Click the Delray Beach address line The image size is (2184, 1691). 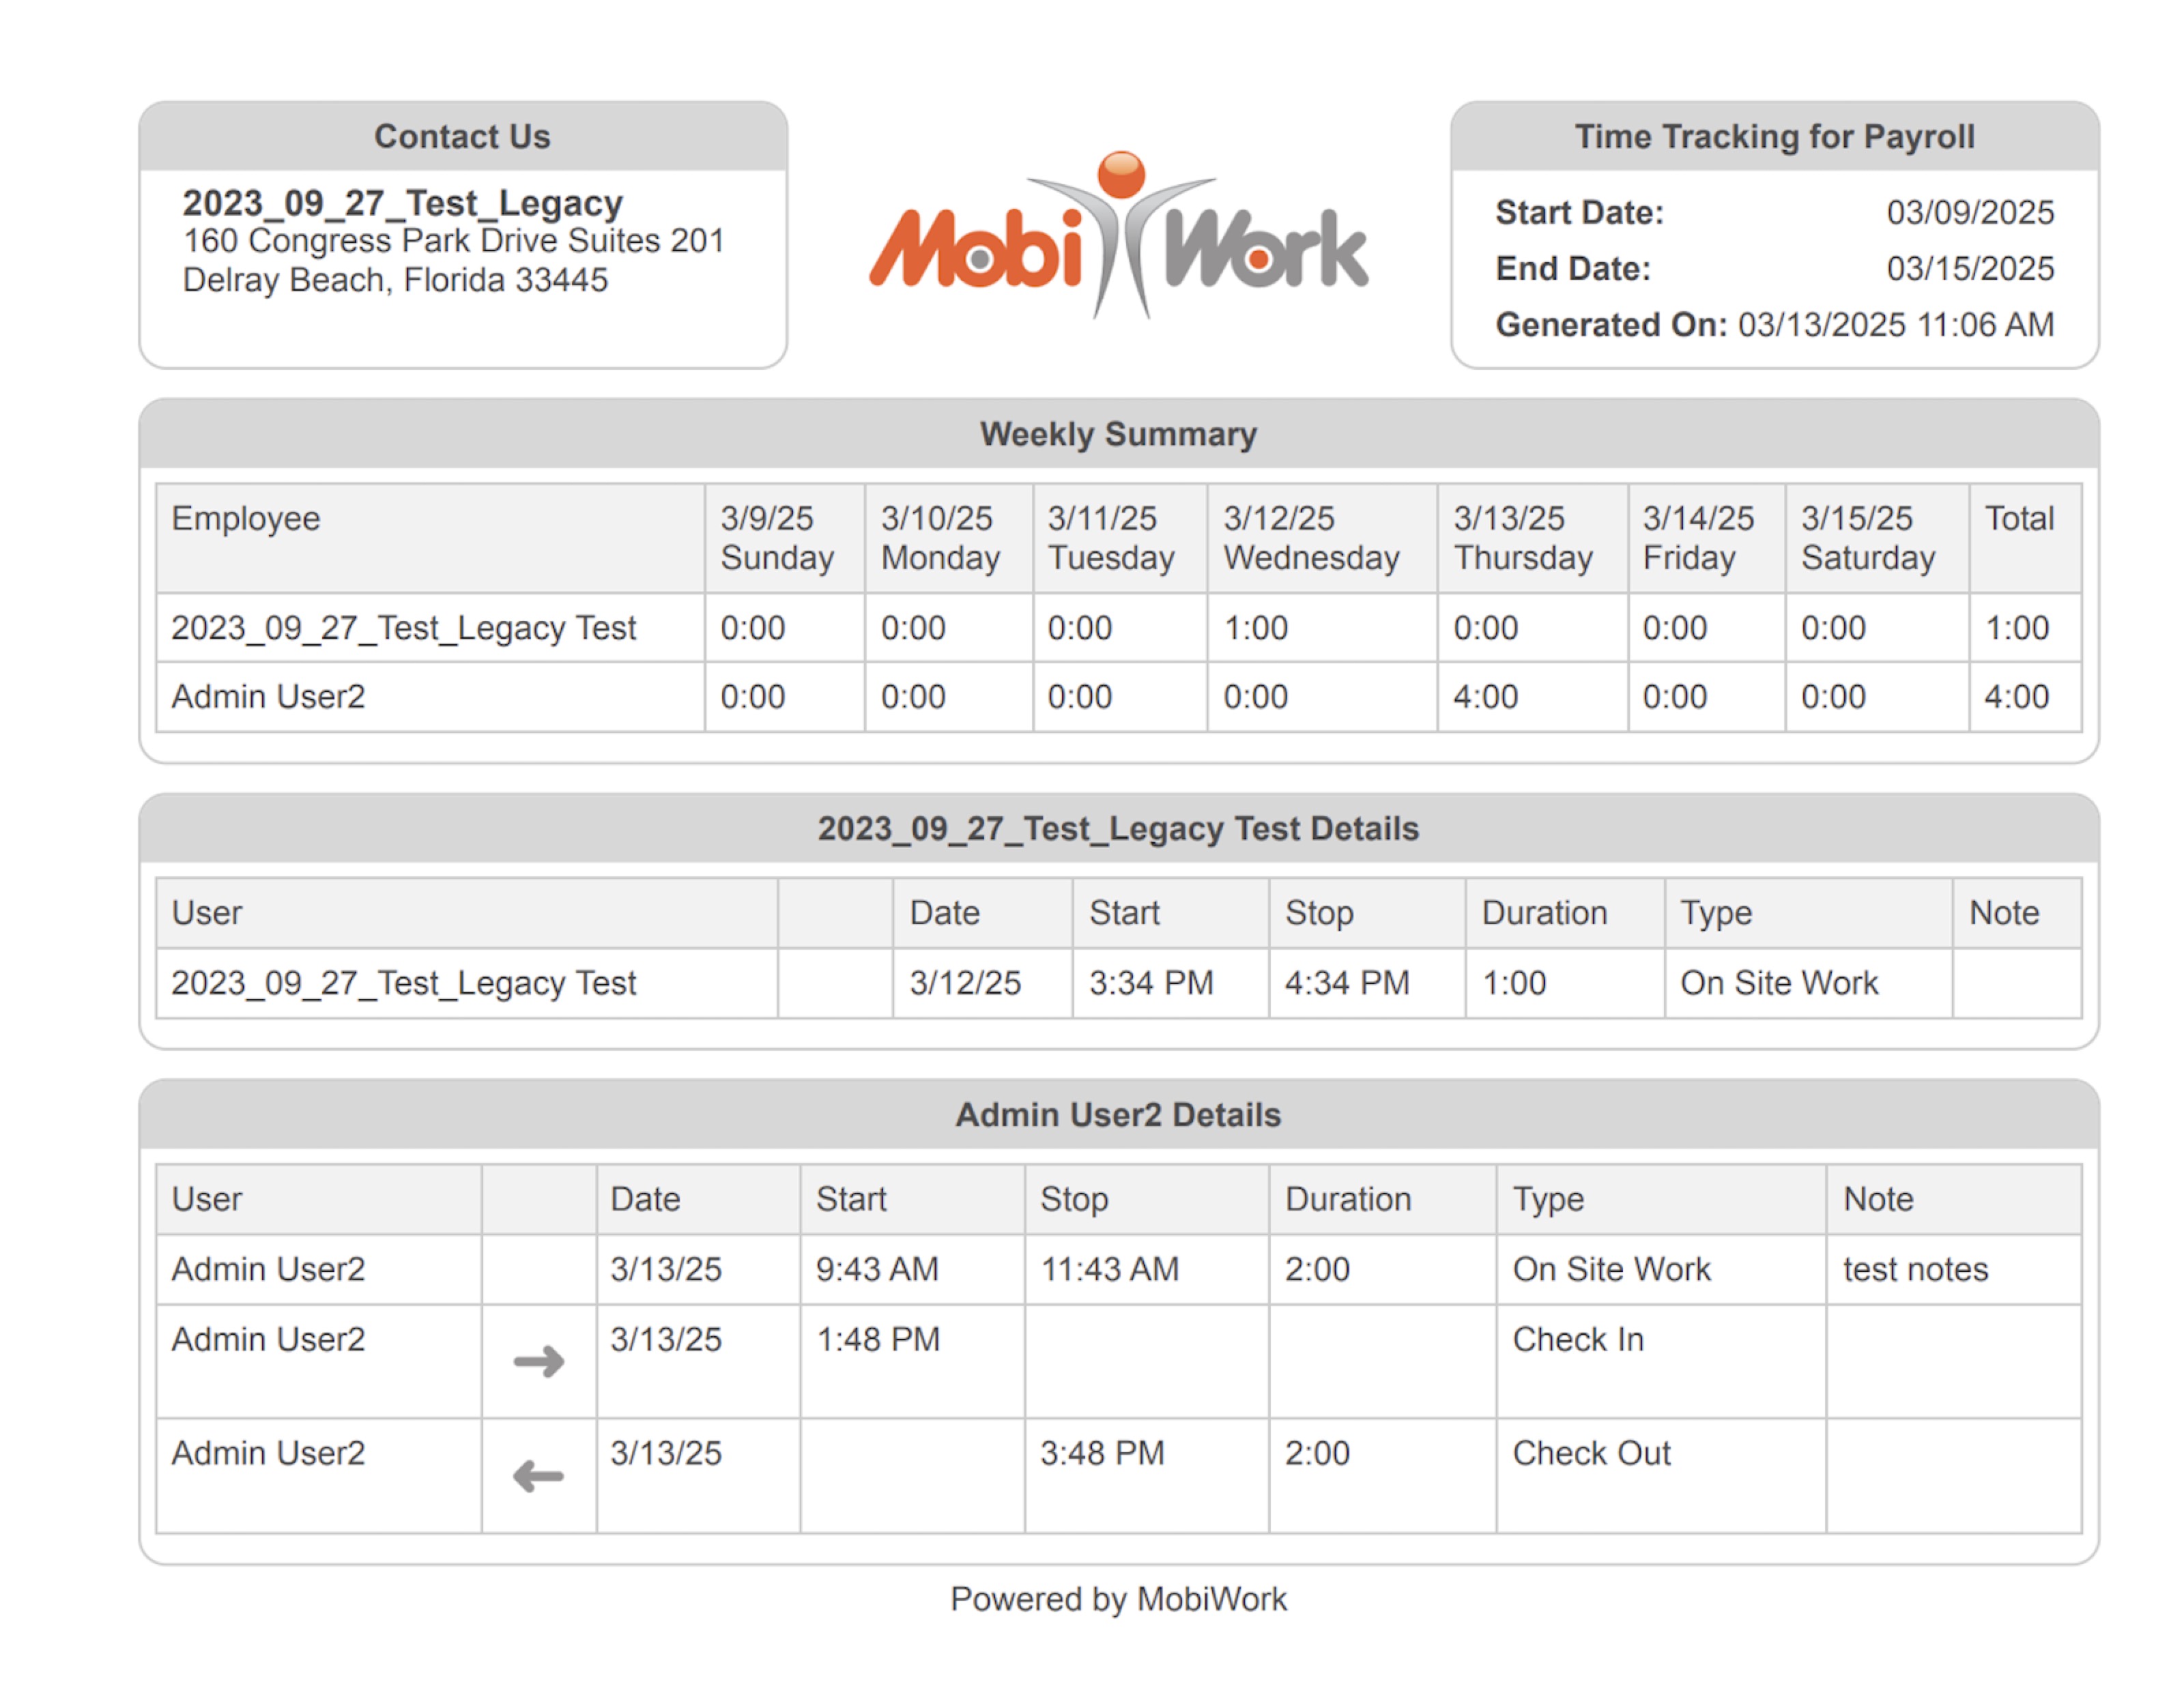(x=395, y=280)
